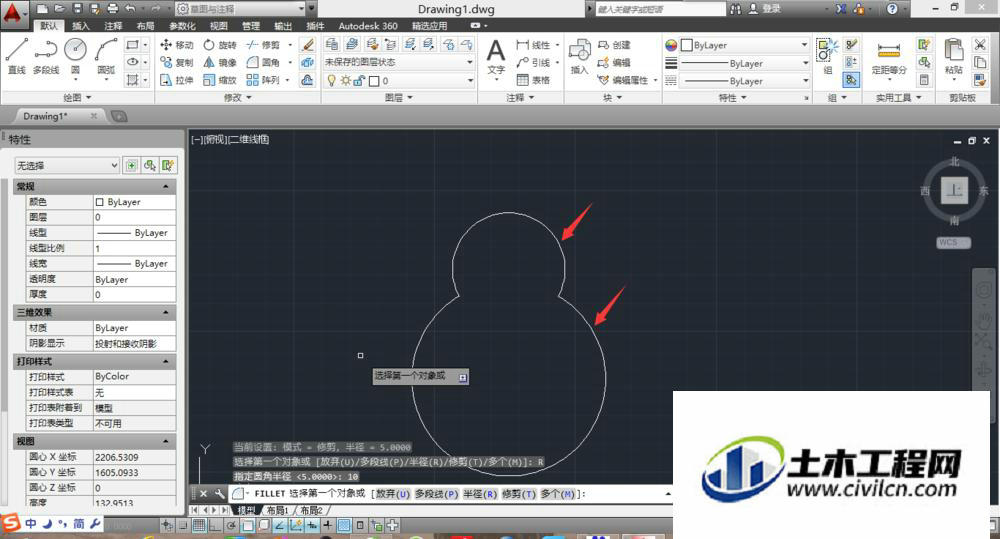Image resolution: width=1000 pixels, height=539 pixels.
Task: Open the 未保存的图层状态 layer state dropdown
Action: pos(399,63)
